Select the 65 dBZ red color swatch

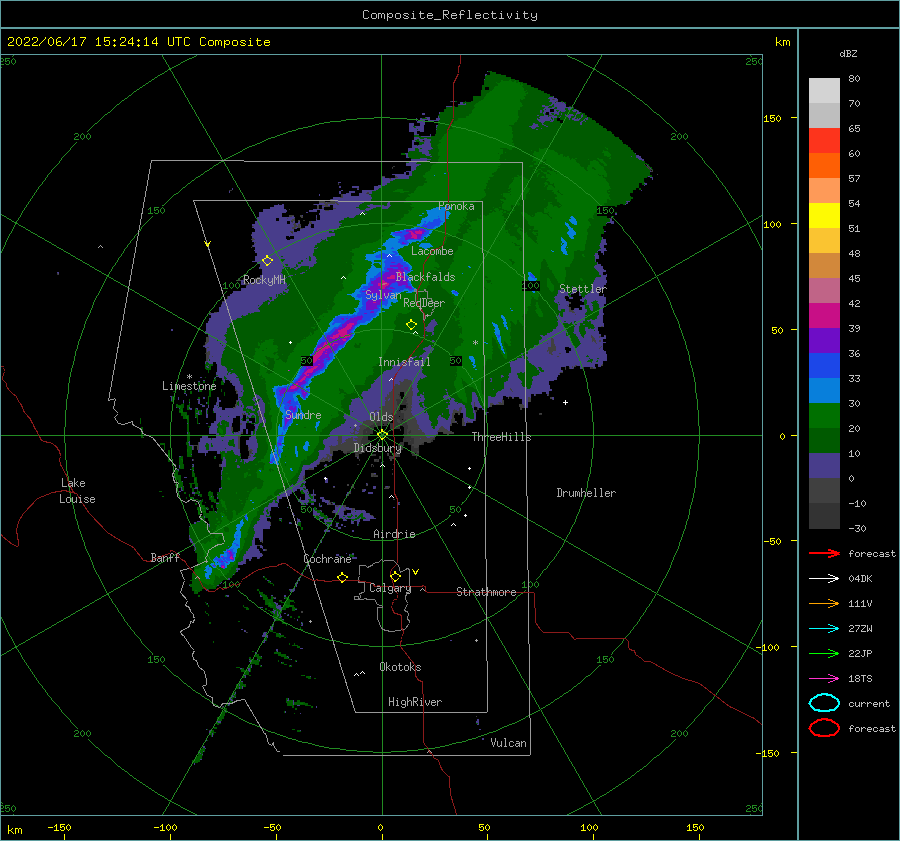[x=824, y=140]
